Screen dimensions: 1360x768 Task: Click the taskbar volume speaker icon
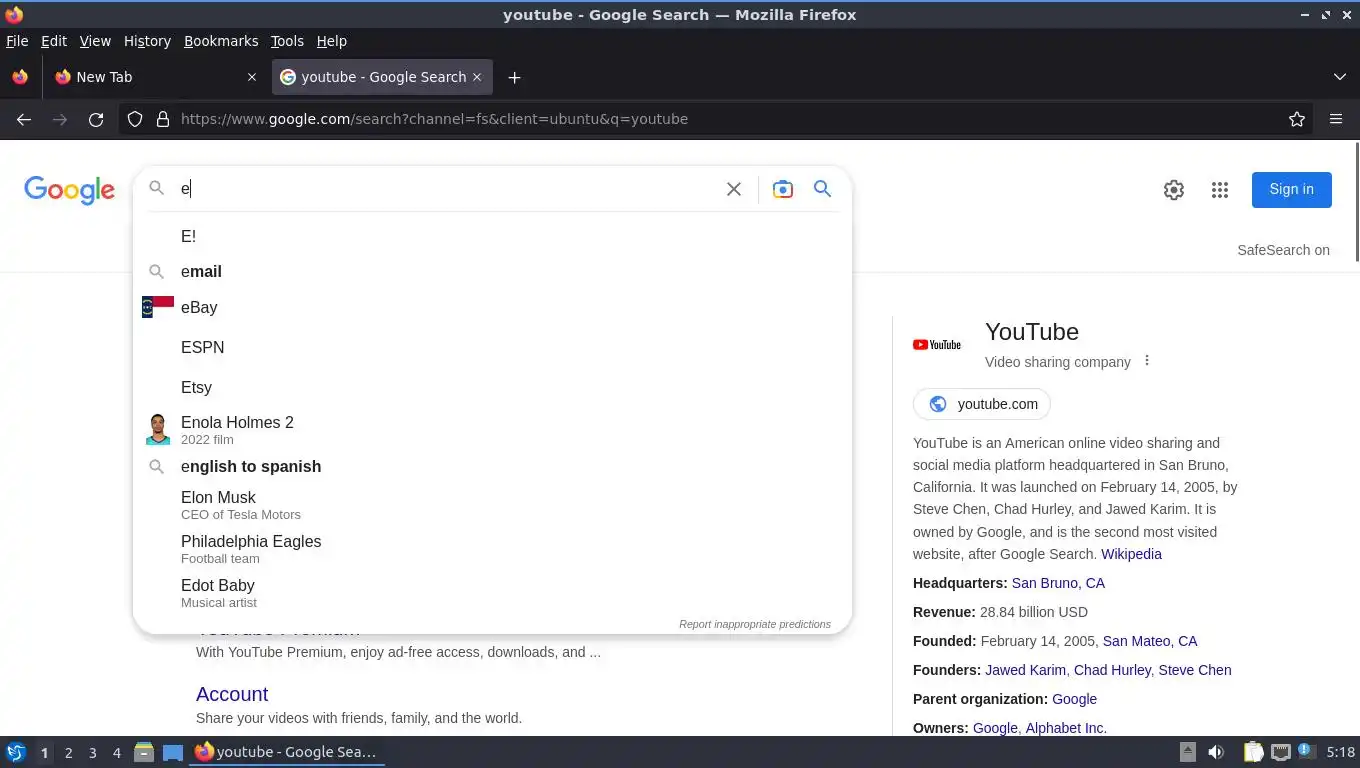[1216, 752]
